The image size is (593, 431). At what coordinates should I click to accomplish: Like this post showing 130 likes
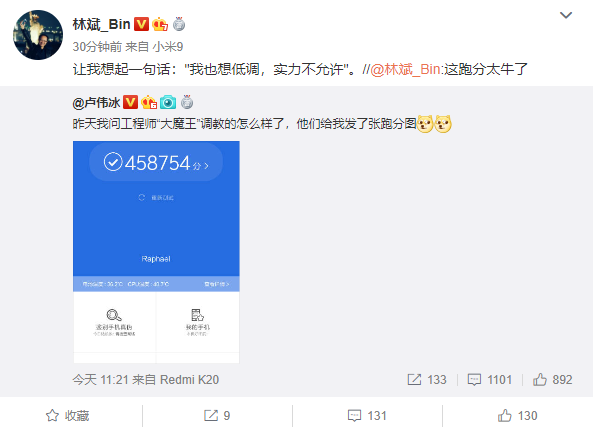pyautogui.click(x=517, y=416)
